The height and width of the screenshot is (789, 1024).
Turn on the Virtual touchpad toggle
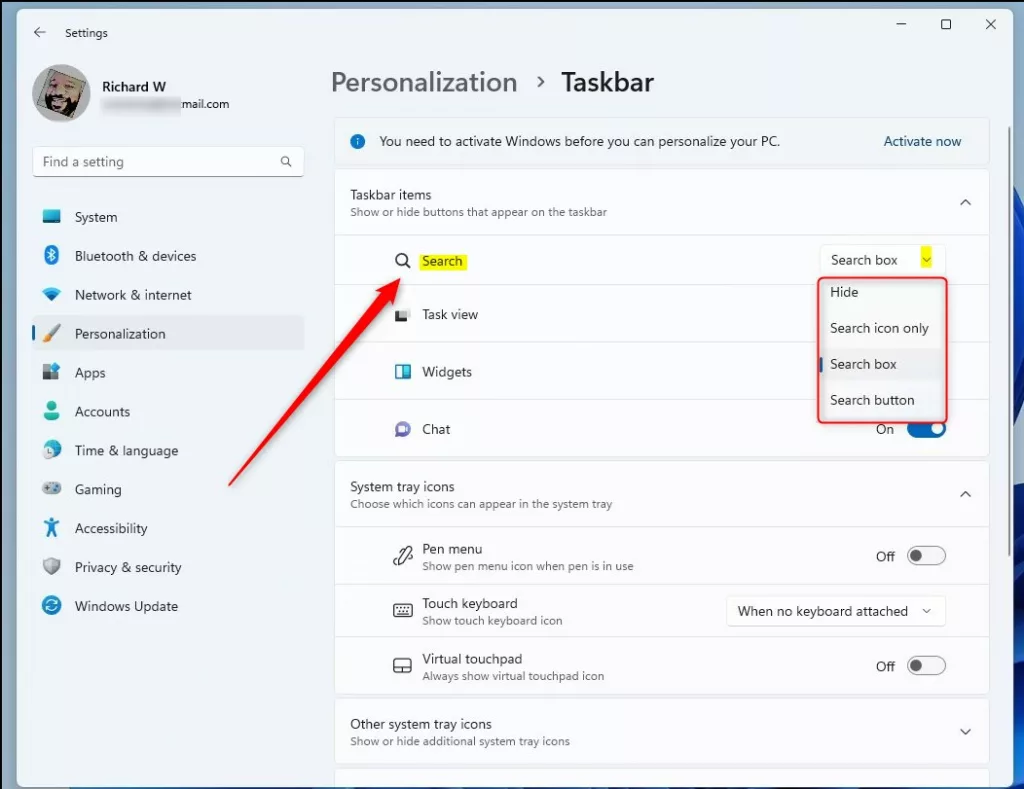(926, 665)
